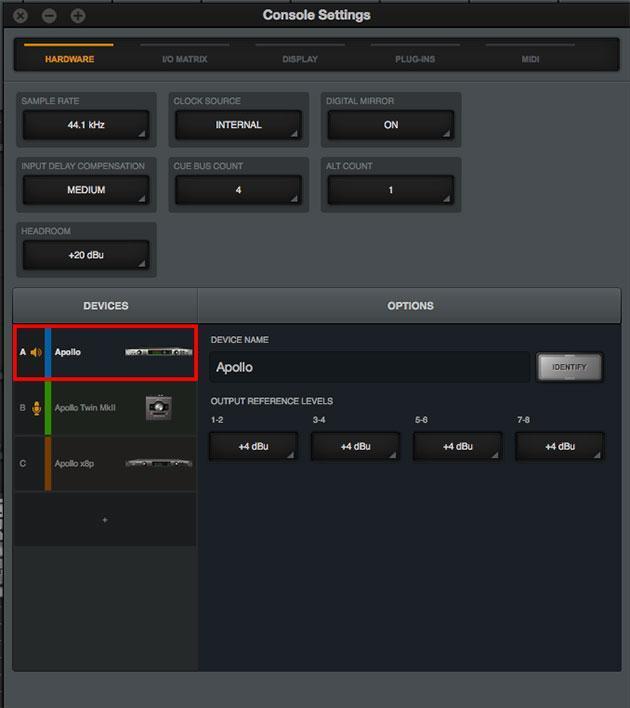
Task: Select the Apollo device row A
Action: tap(106, 353)
